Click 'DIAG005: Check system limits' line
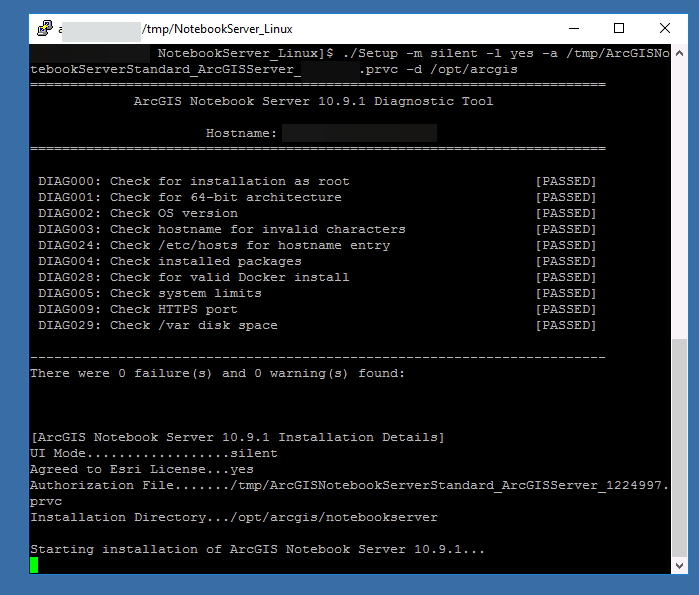Viewport: 699px width, 595px height. pyautogui.click(x=150, y=294)
